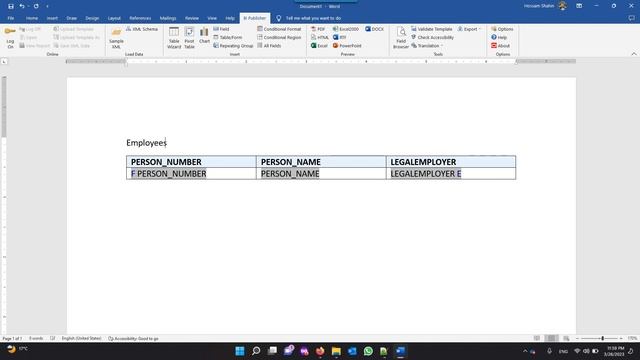Switch to Print Layout view in status bar
Image resolution: width=640 pixels, height=360 pixels.
coord(551,338)
